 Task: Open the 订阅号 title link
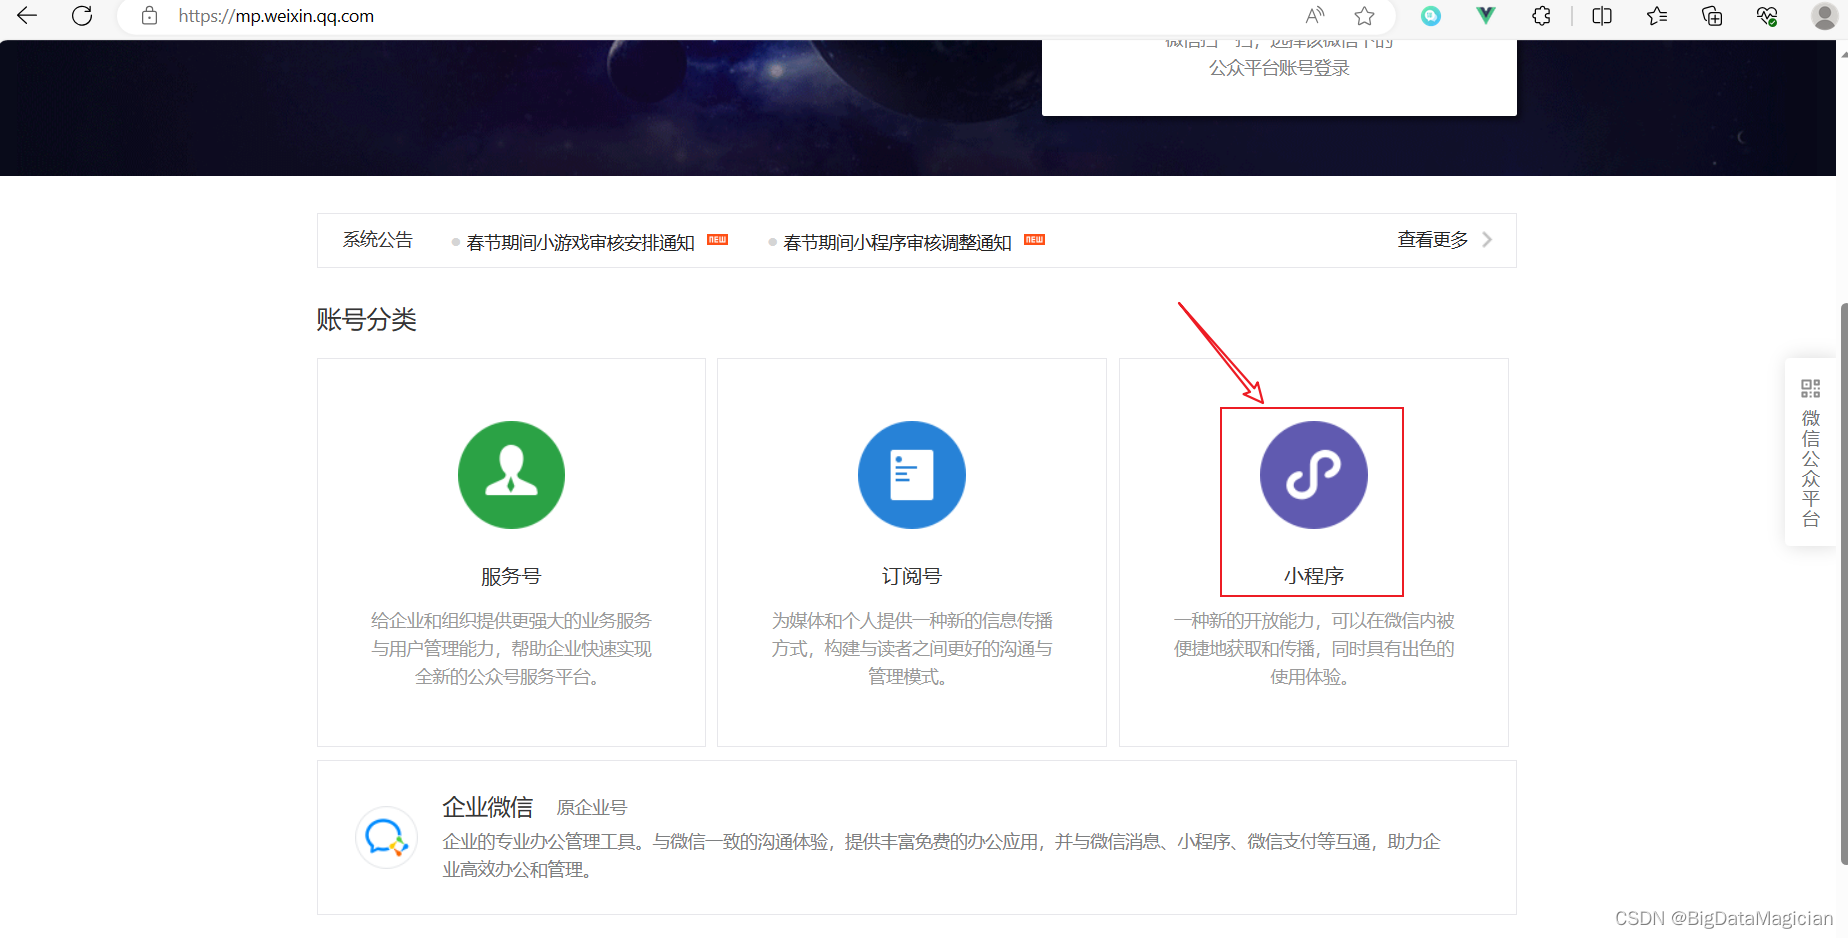[912, 576]
